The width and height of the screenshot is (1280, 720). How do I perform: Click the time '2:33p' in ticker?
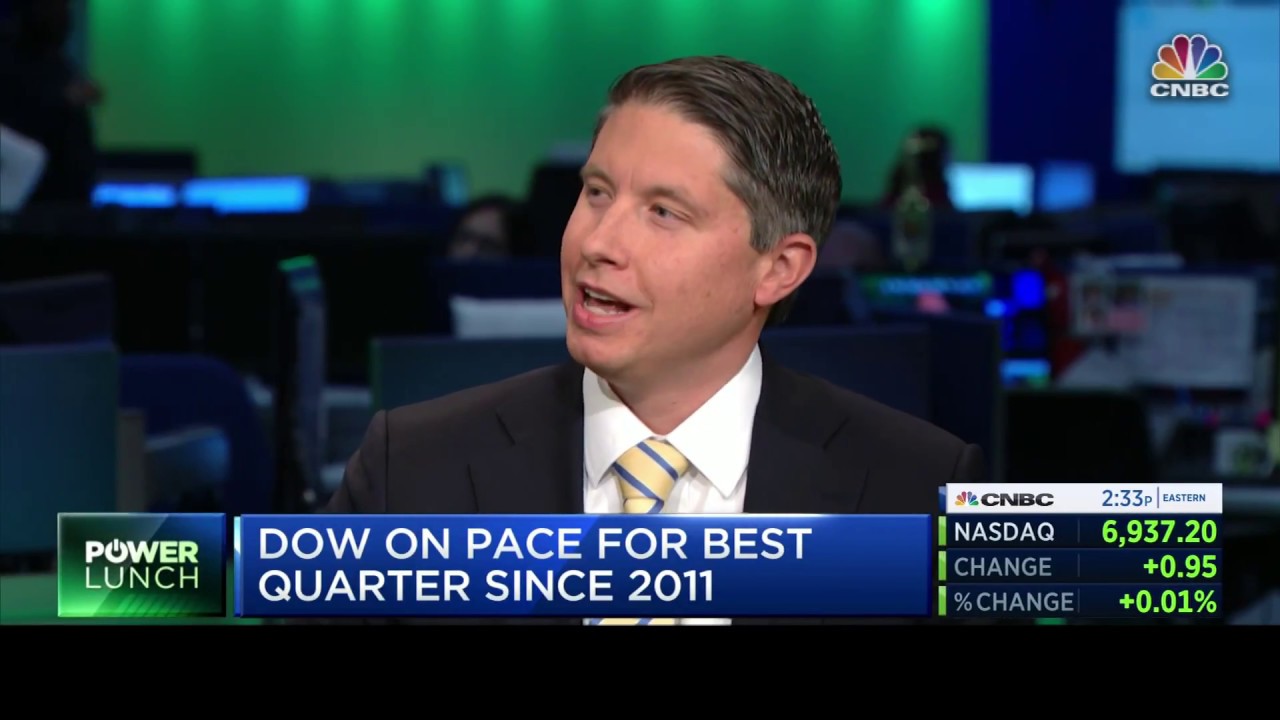pos(1126,498)
